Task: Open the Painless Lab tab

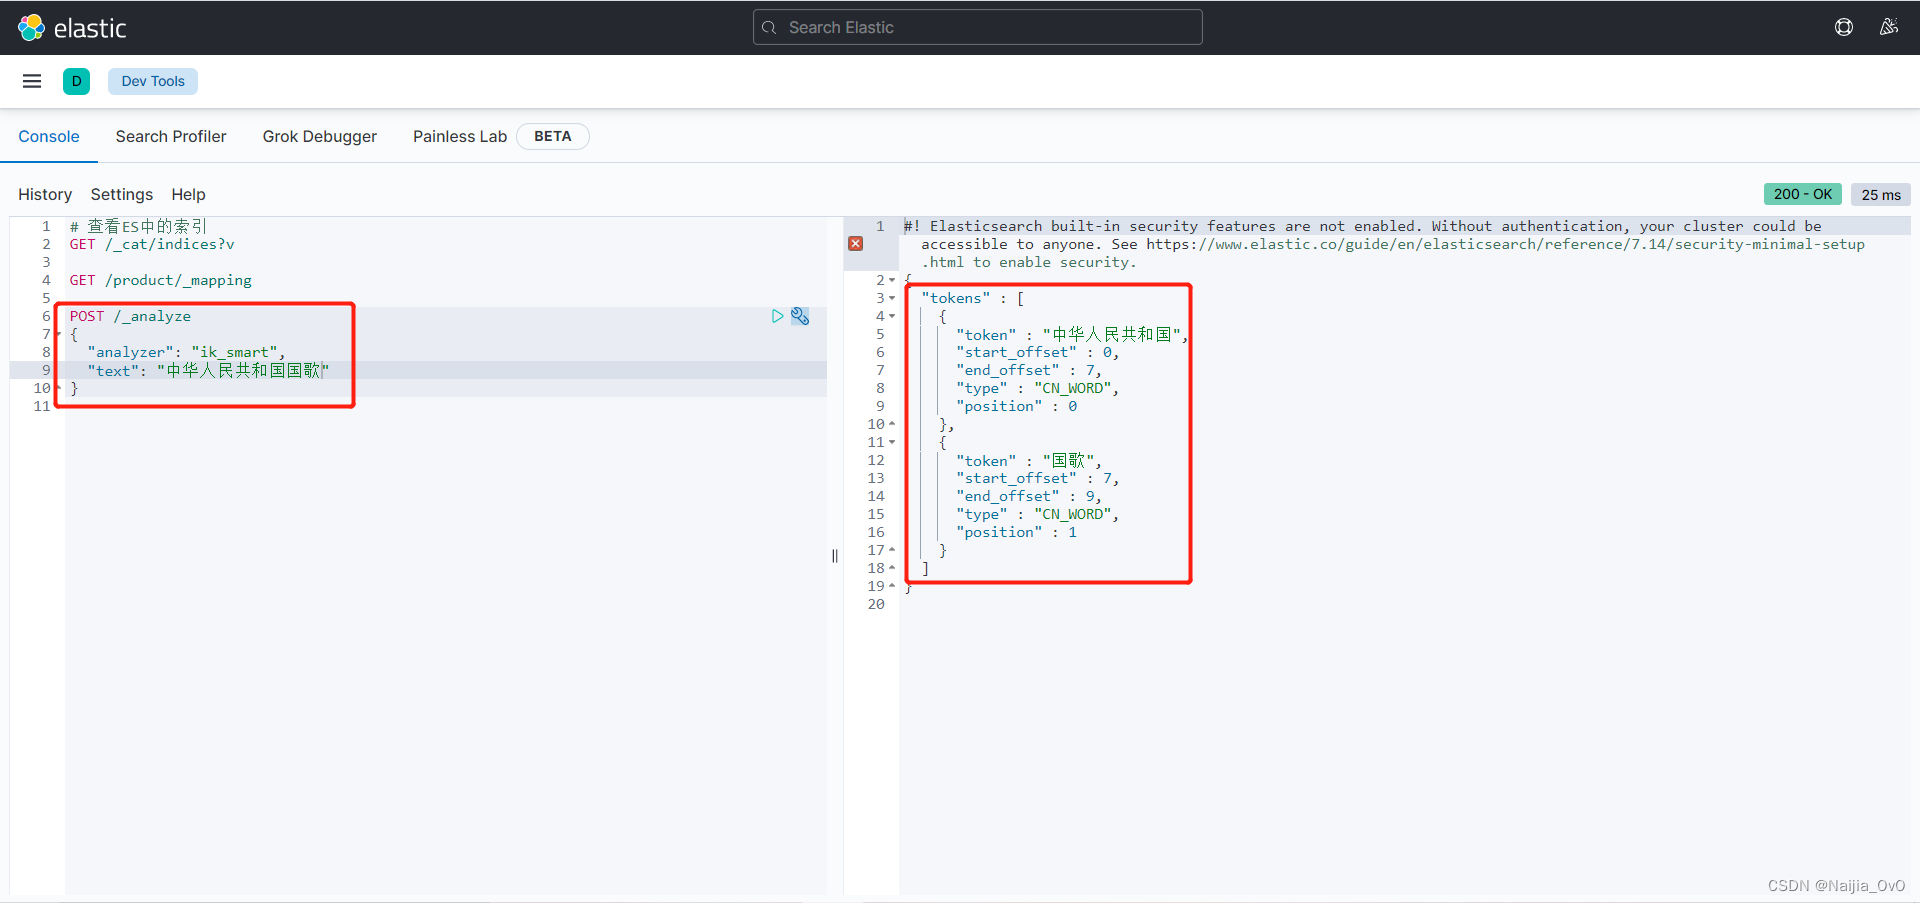Action: pos(460,136)
